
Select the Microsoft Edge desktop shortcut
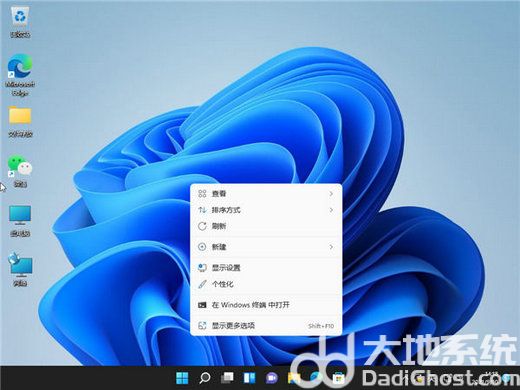[20, 75]
